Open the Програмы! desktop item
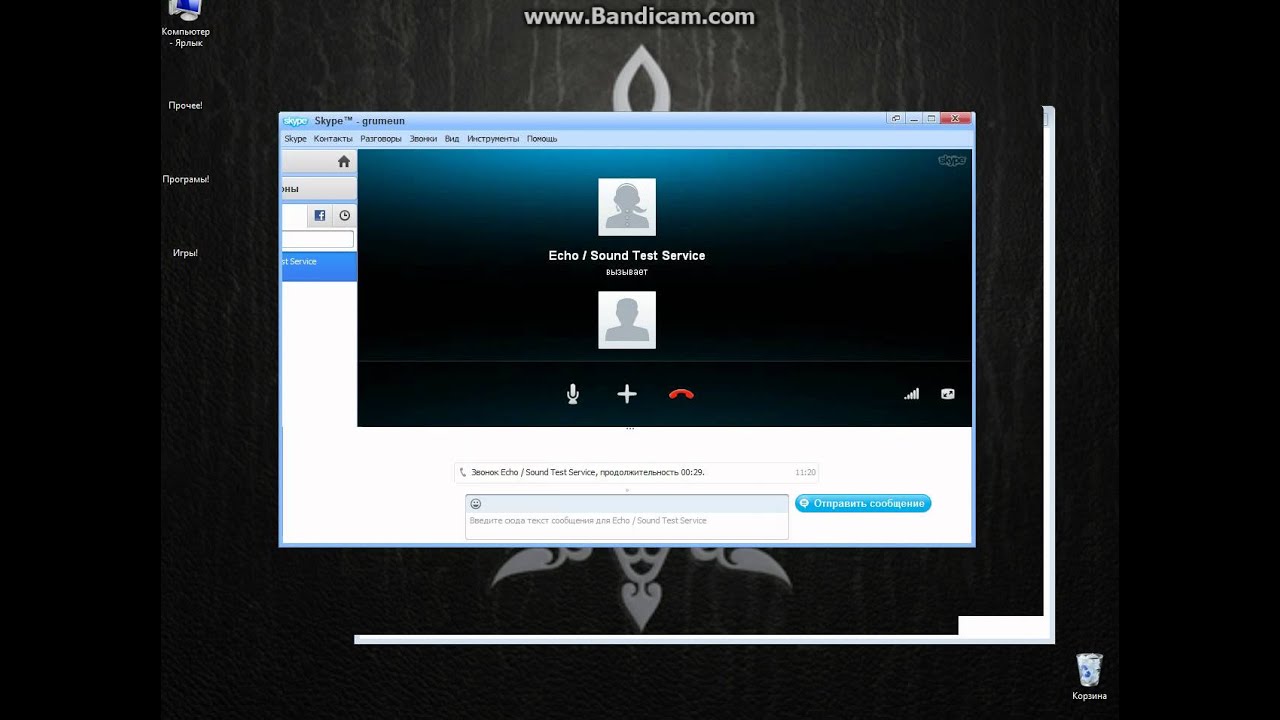 coord(186,179)
